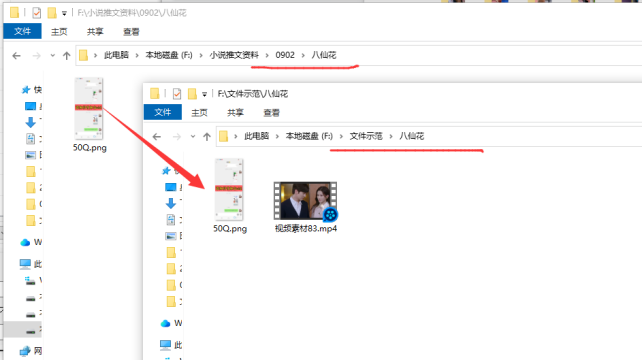This screenshot has height=361, width=643.
Task: Click 视频素材83.mp4 file name label
Action: click(306, 228)
